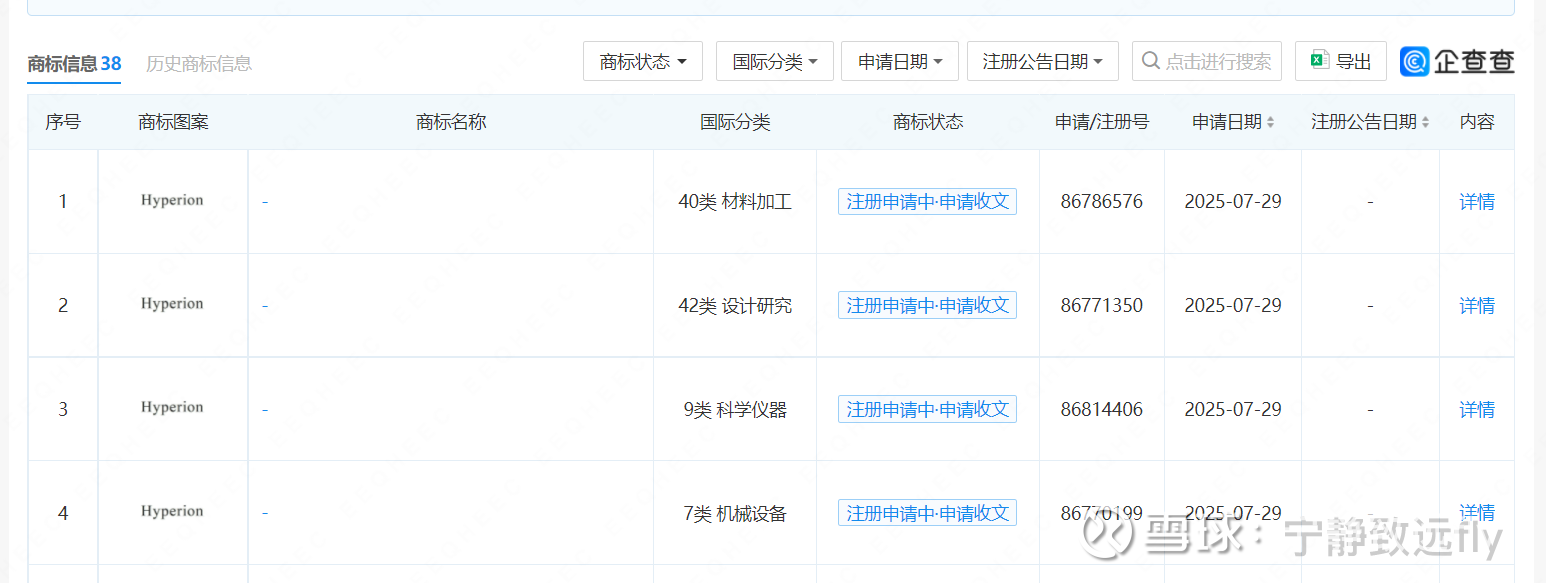Open the 申请日期 filter dropdown

(x=900, y=61)
